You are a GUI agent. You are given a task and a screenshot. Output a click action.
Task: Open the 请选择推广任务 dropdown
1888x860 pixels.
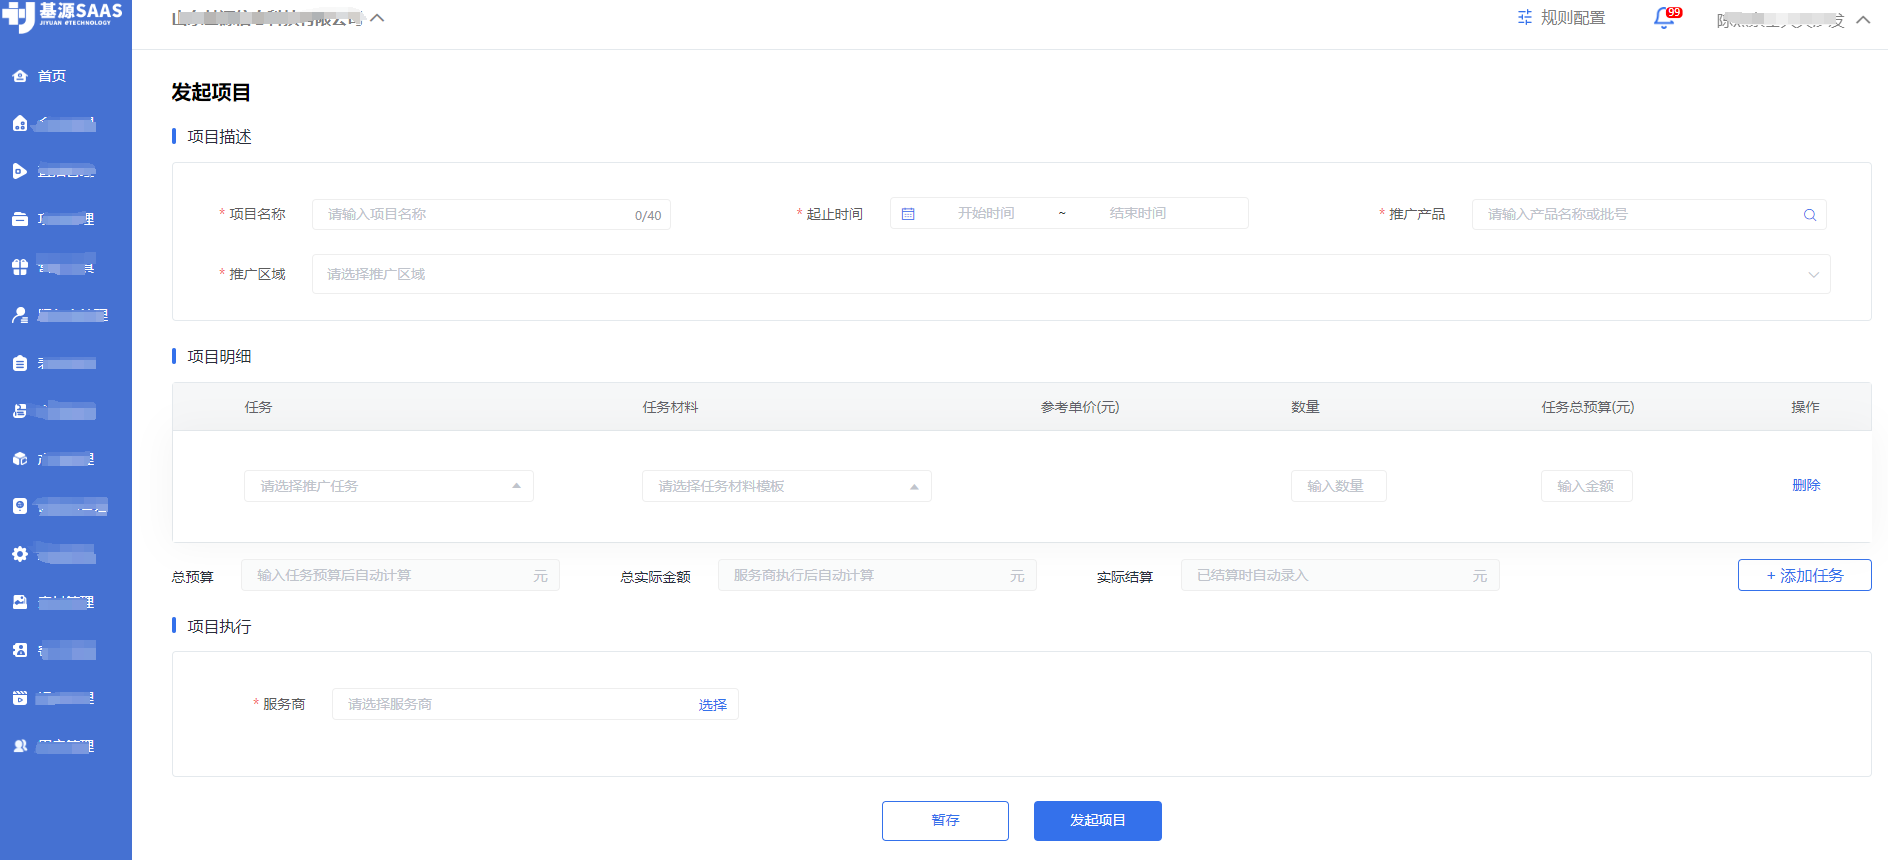click(388, 486)
